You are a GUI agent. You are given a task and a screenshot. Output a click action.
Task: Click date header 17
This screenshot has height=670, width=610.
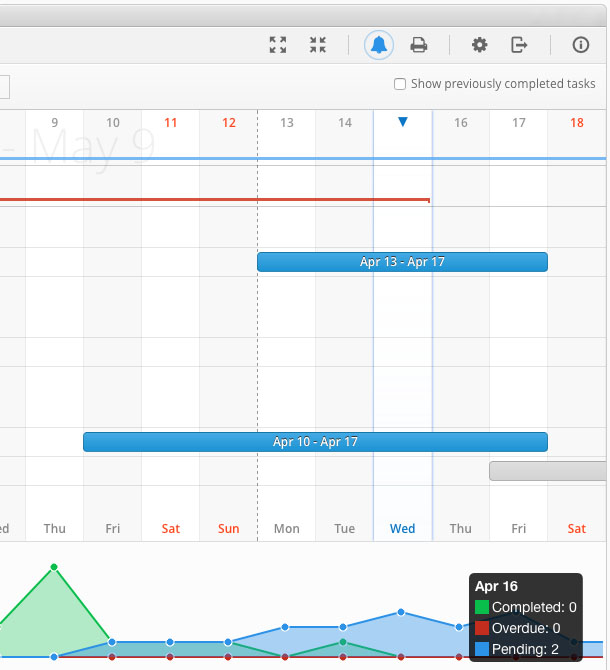(x=519, y=123)
